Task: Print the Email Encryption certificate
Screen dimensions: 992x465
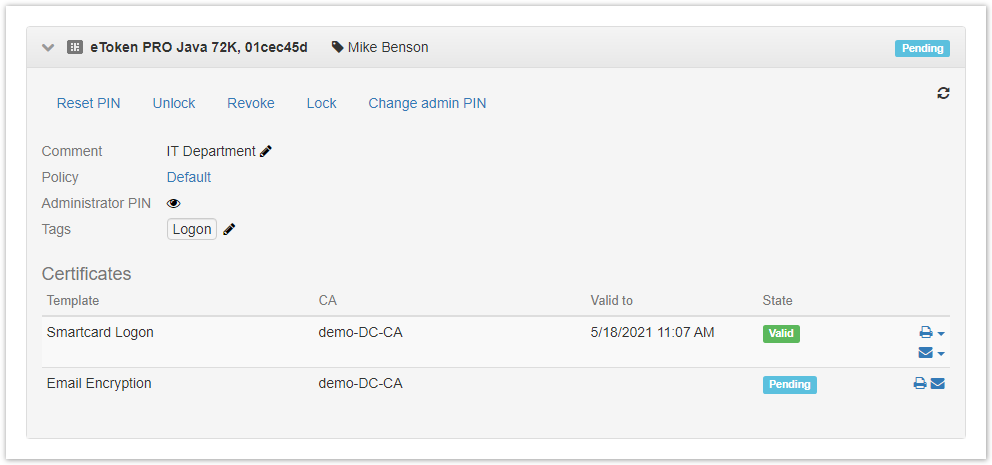Action: 920,383
